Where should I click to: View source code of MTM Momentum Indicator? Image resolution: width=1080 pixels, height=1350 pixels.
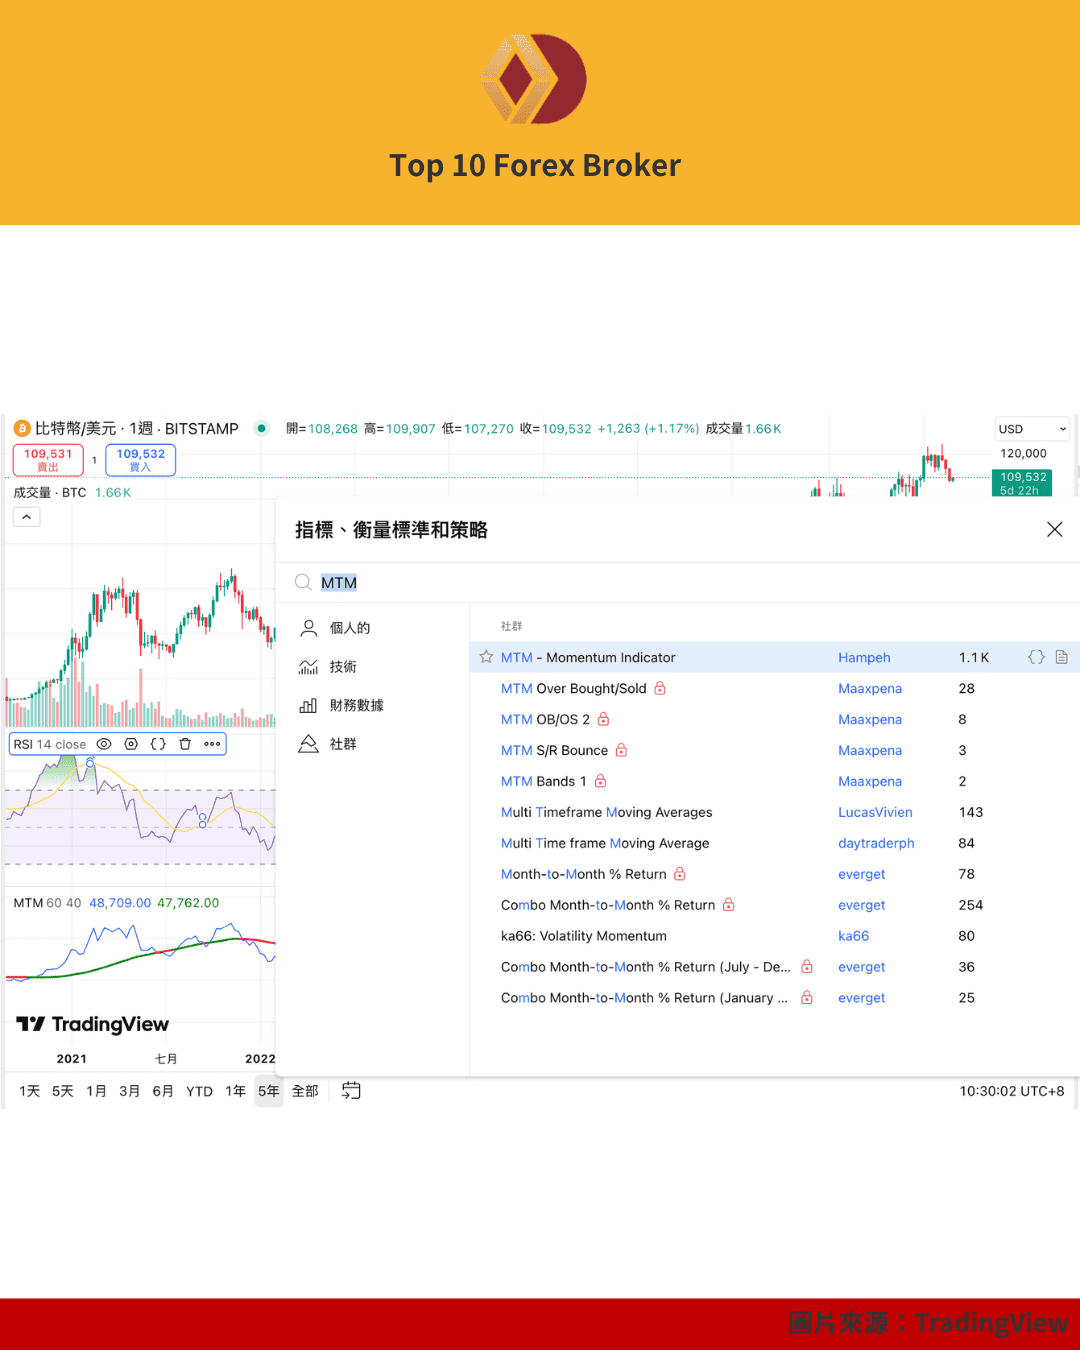pos(1037,657)
